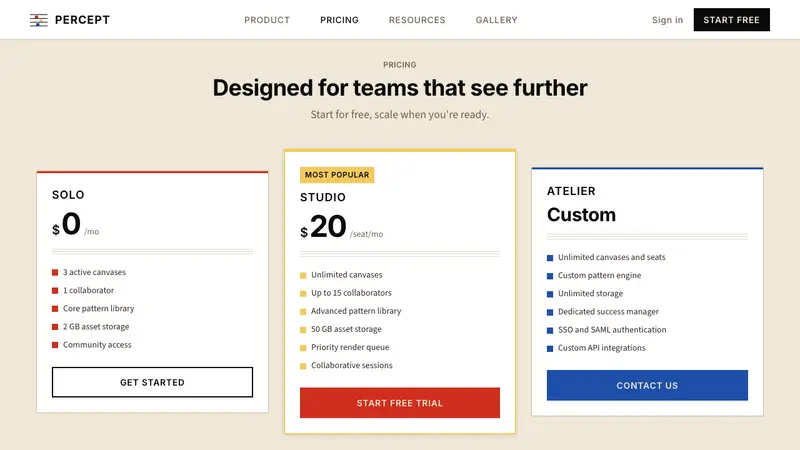Click the red bullet beside 3 active canvases
The width and height of the screenshot is (800, 450).
tap(55, 272)
